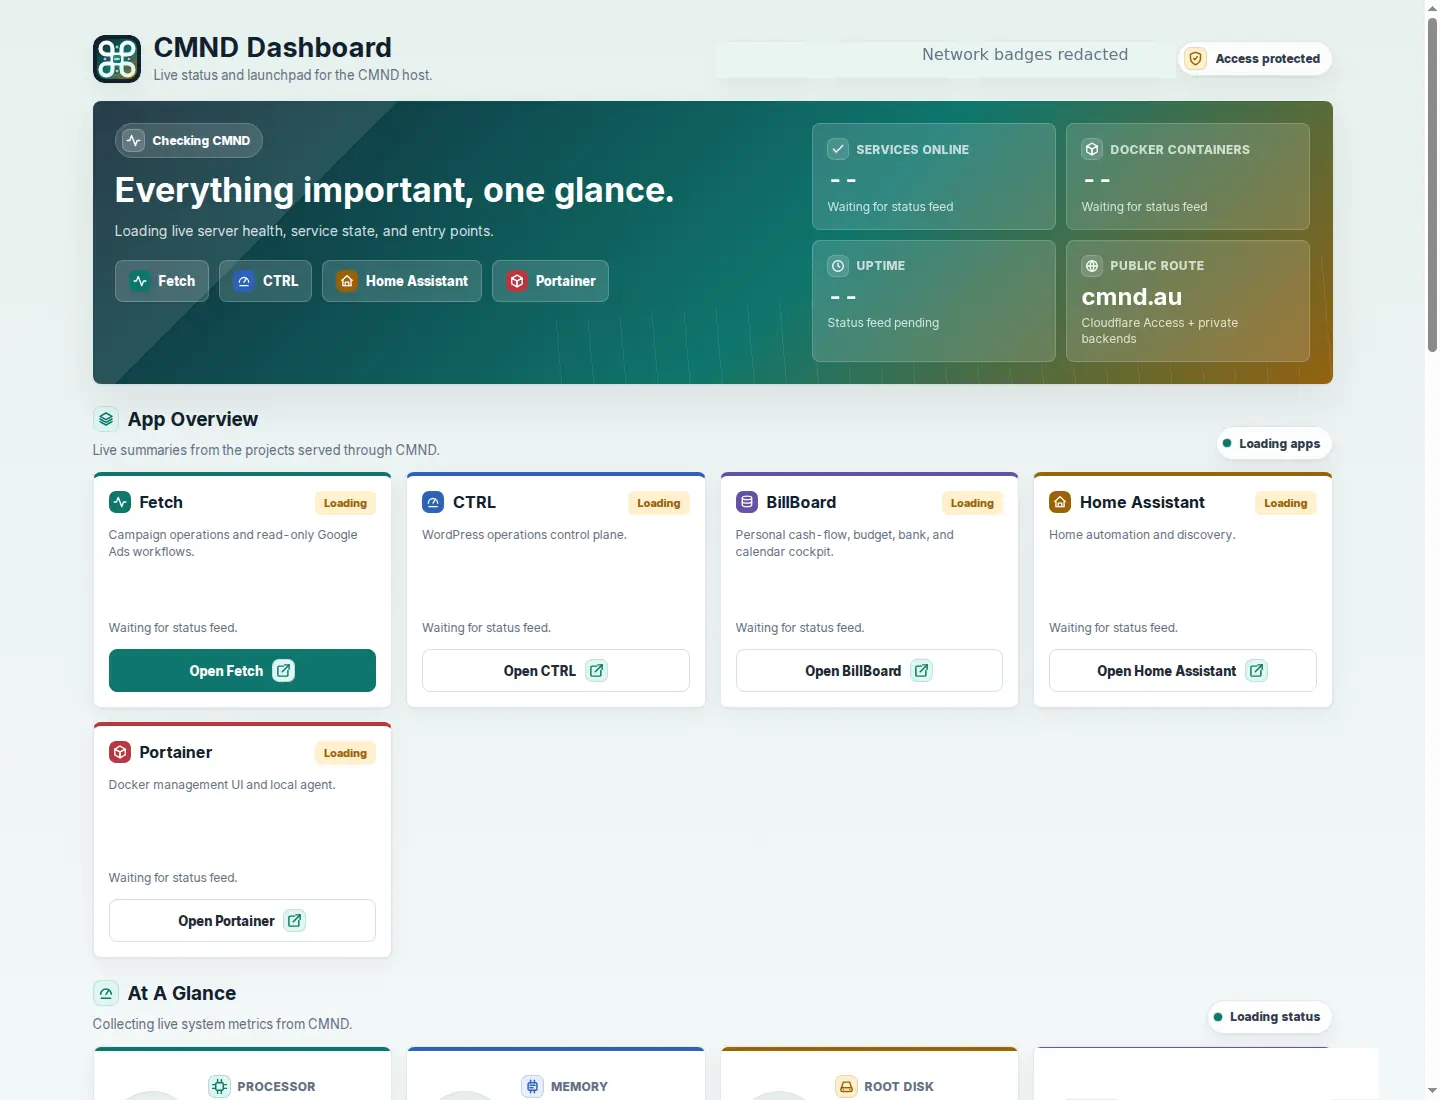Click 'WordPress operations control plane.' description
1440x1100 pixels.
524,535
